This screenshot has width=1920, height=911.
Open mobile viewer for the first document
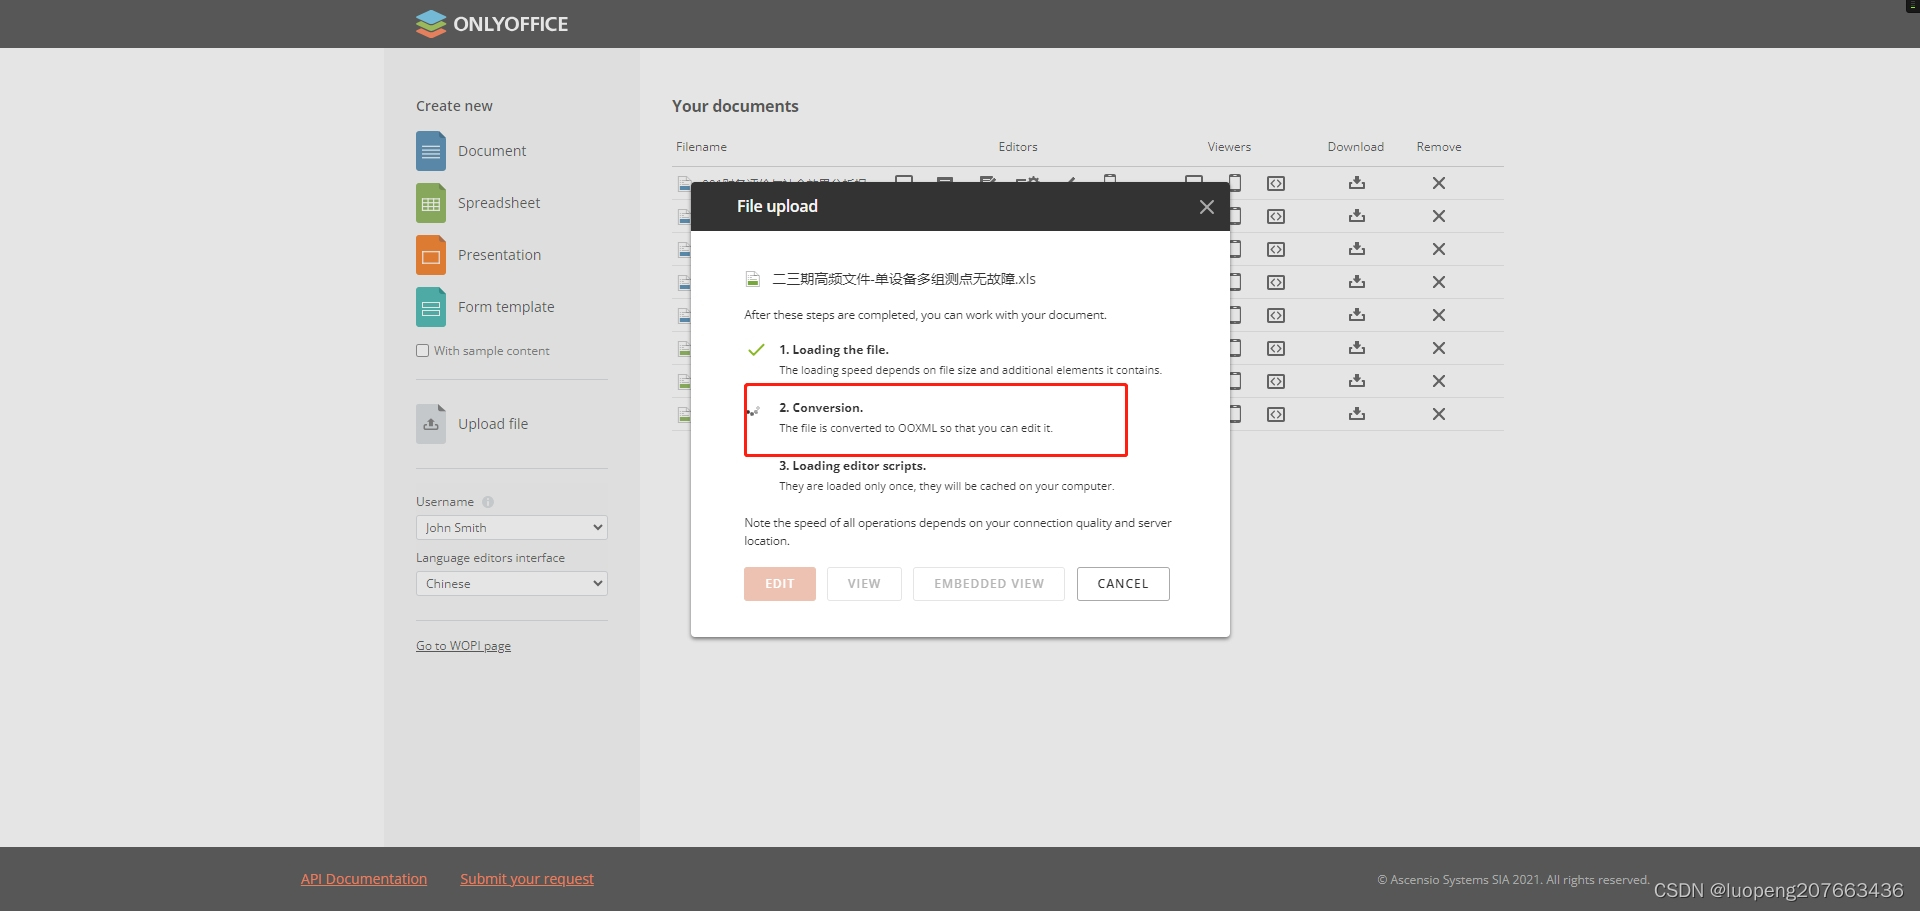tap(1236, 182)
